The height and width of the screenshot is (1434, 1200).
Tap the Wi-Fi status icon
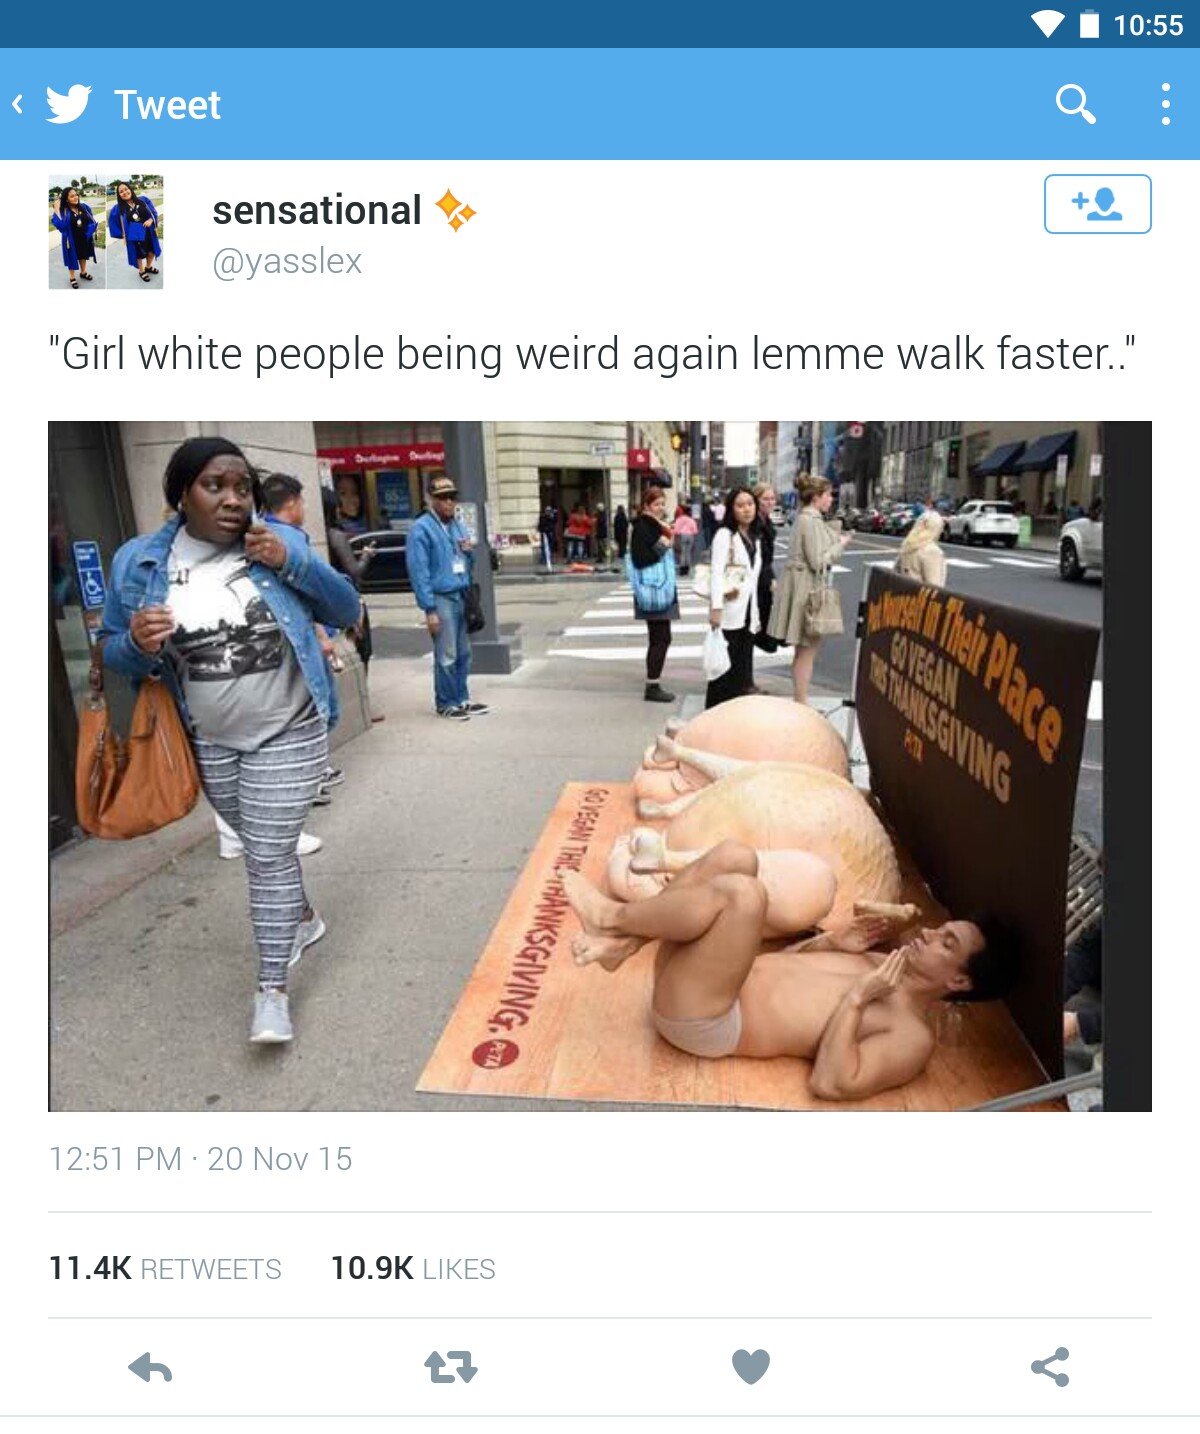[1048, 24]
